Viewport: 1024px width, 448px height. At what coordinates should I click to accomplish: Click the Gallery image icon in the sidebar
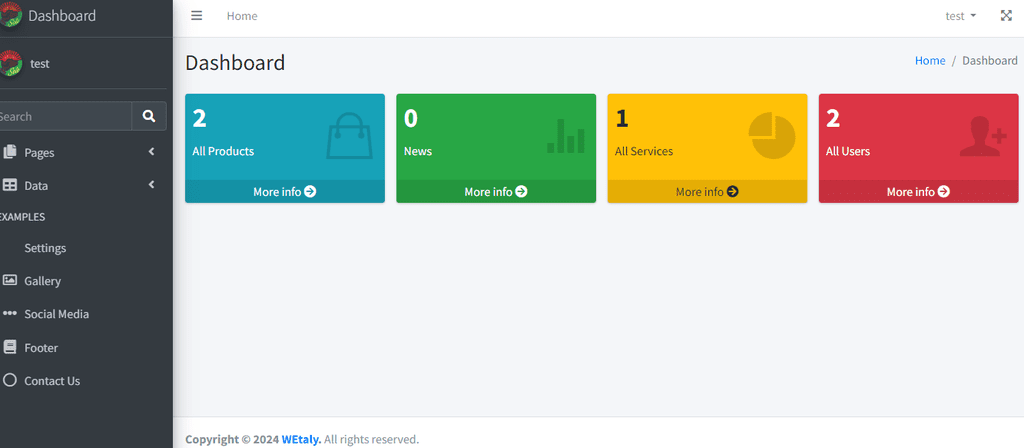click(10, 280)
